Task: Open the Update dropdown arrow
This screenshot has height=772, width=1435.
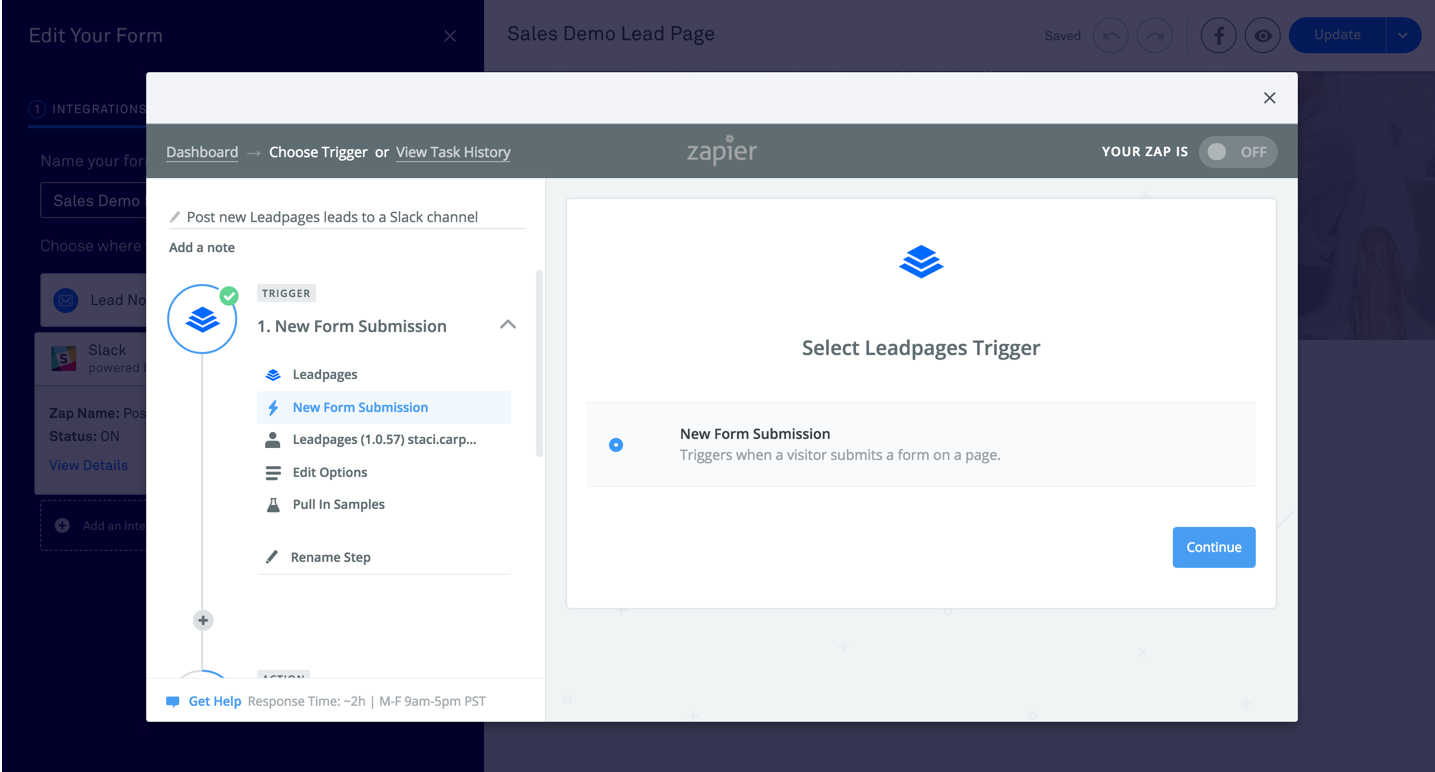Action: coord(1403,35)
